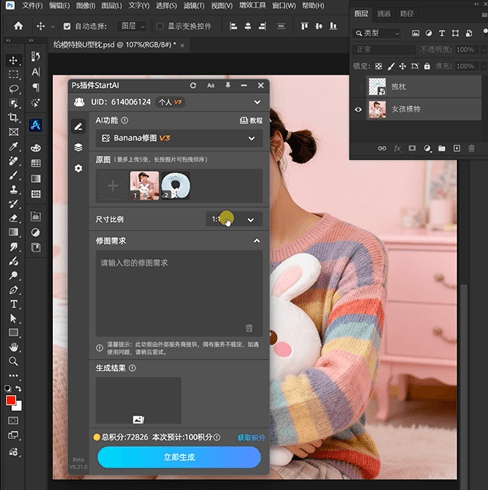Screen dimensions: 488x490
Task: Select the Brush tool
Action: pos(13,175)
